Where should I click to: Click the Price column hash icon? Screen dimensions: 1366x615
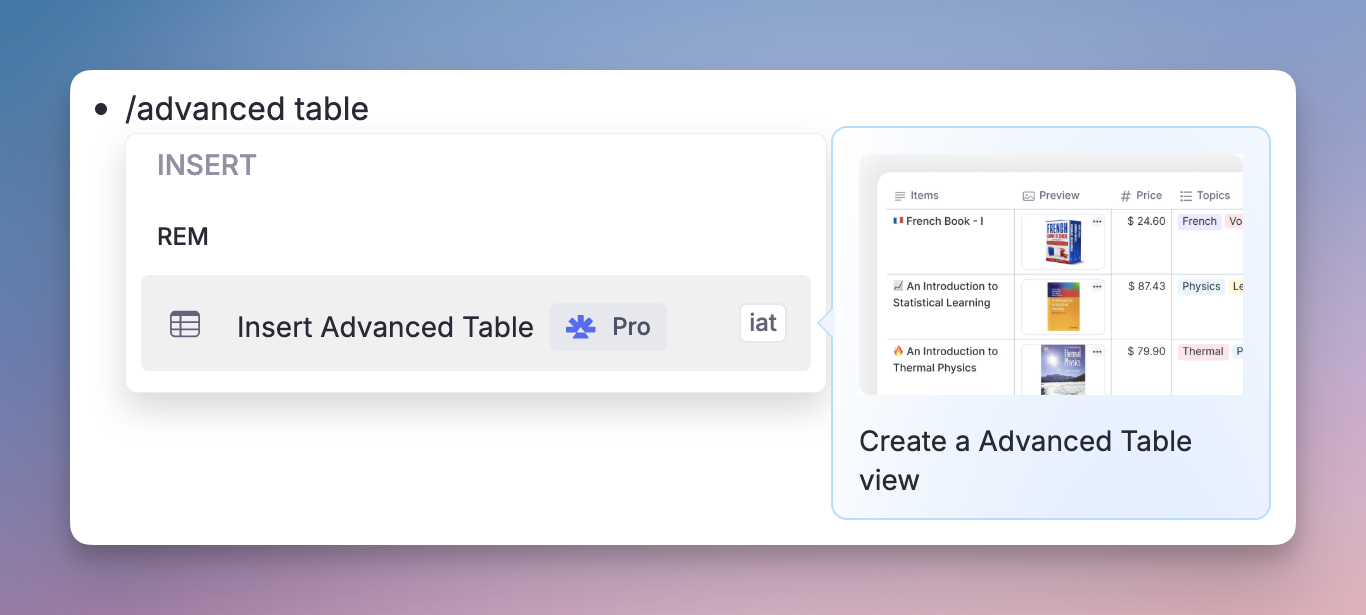click(x=1125, y=196)
